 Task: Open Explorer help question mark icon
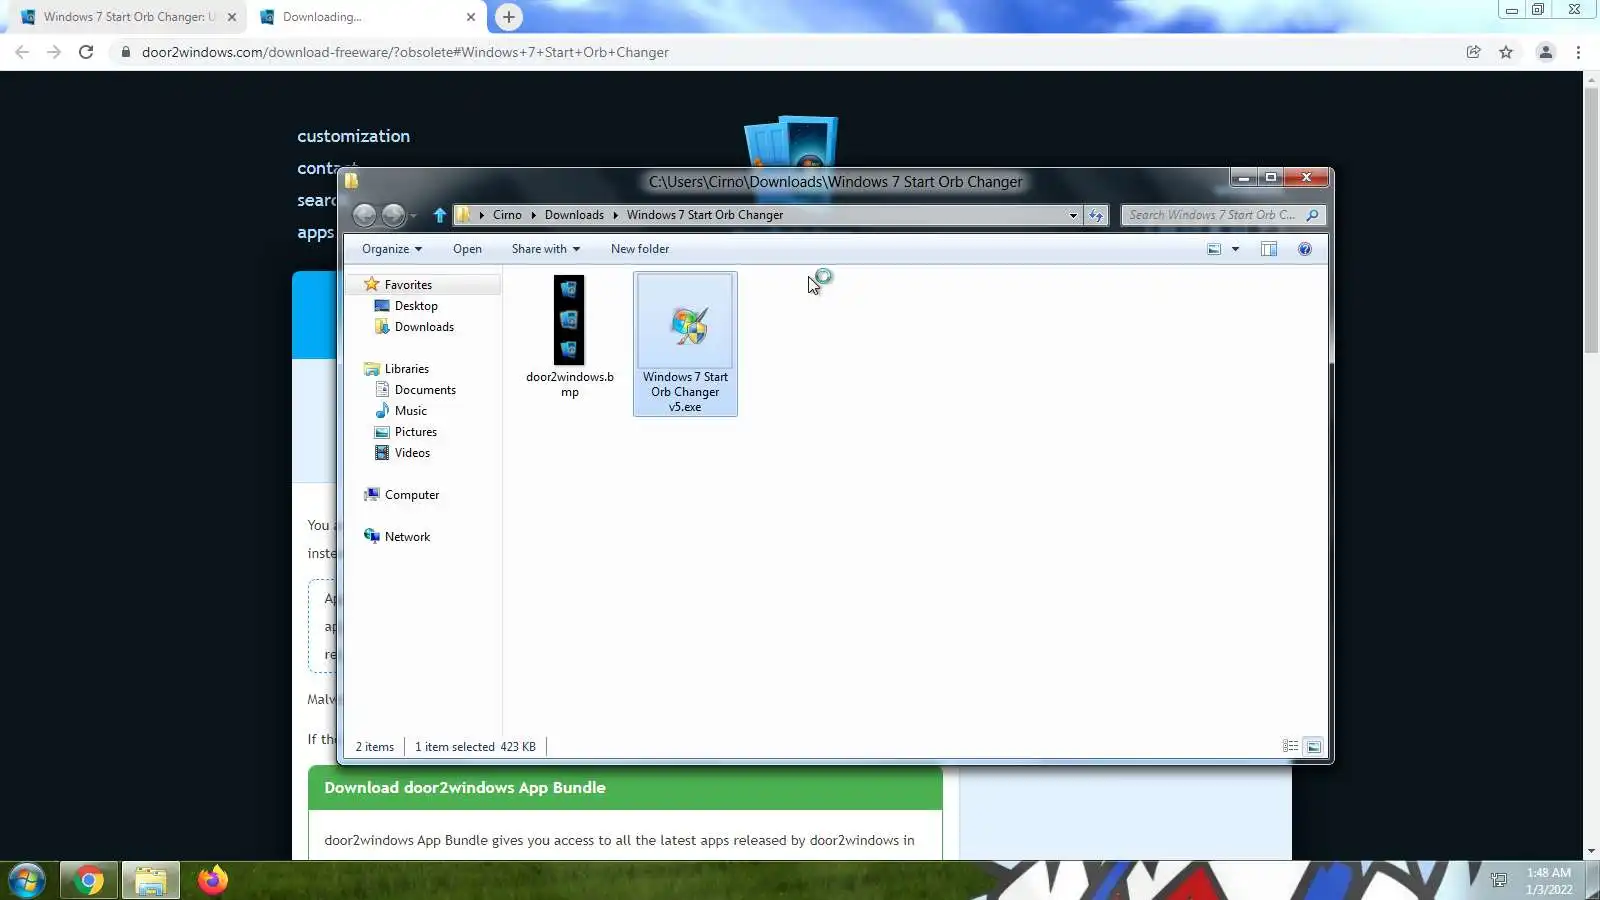[1305, 249]
